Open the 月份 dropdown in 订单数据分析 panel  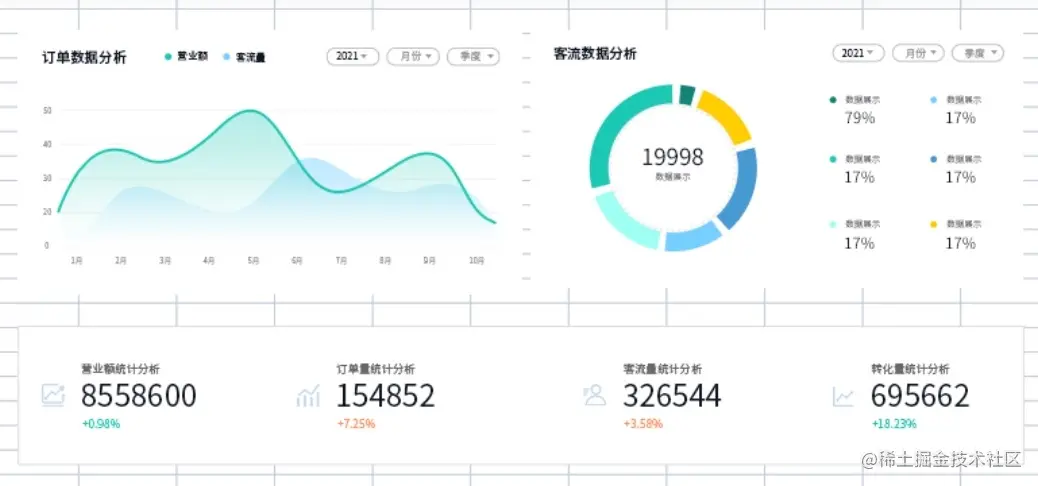click(x=413, y=56)
